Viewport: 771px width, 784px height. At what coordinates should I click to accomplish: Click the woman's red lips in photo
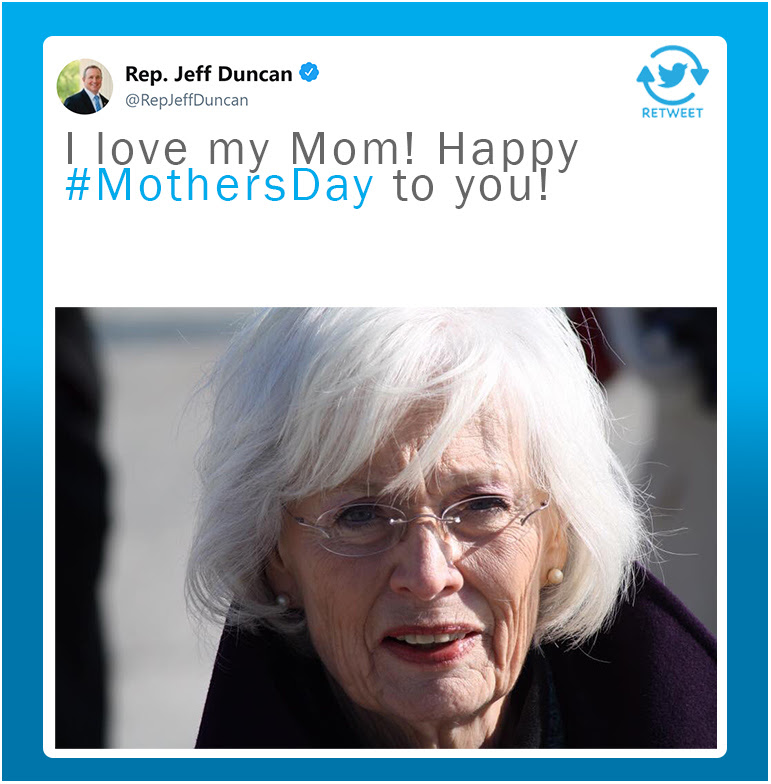[432, 642]
